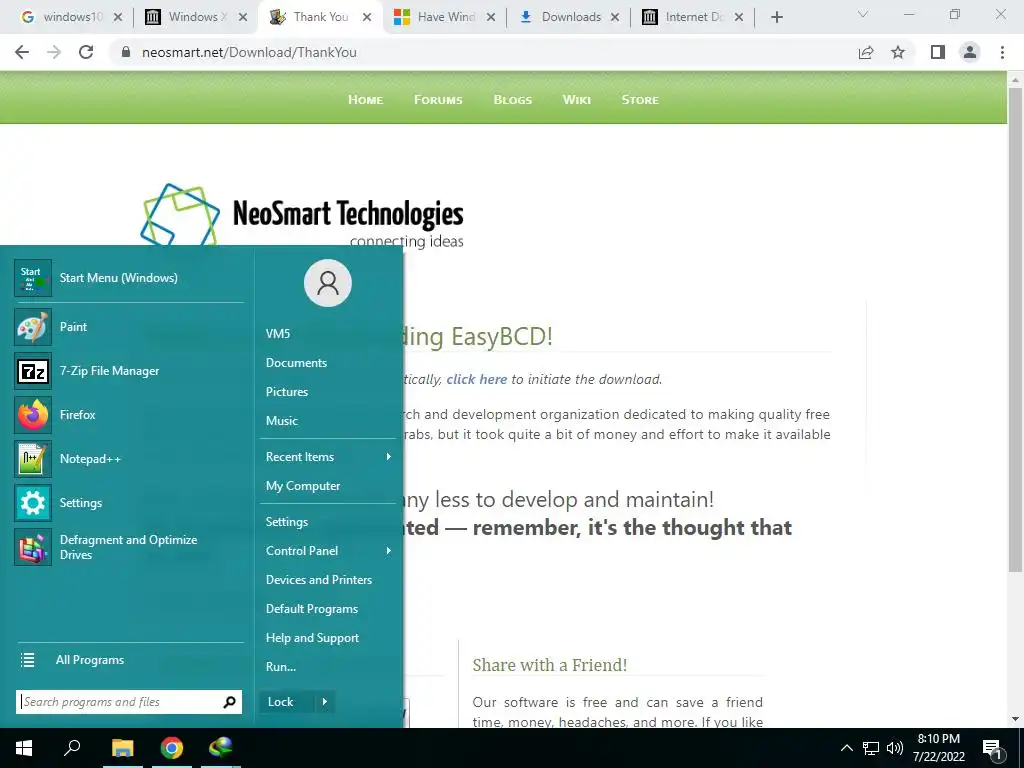Open Music in the start menu

pos(281,421)
